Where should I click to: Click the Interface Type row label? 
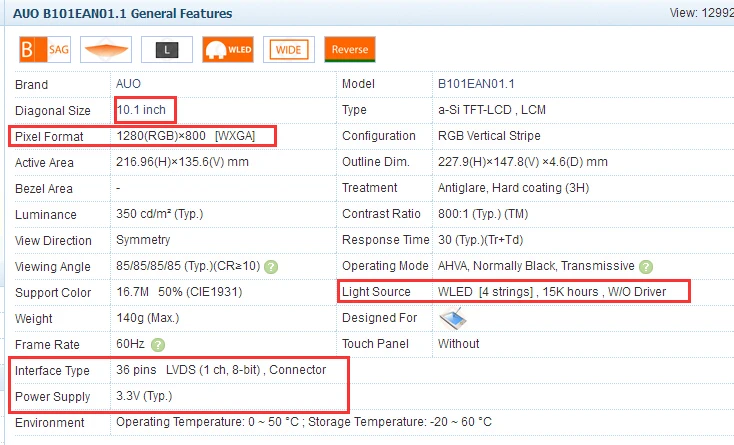[52, 371]
